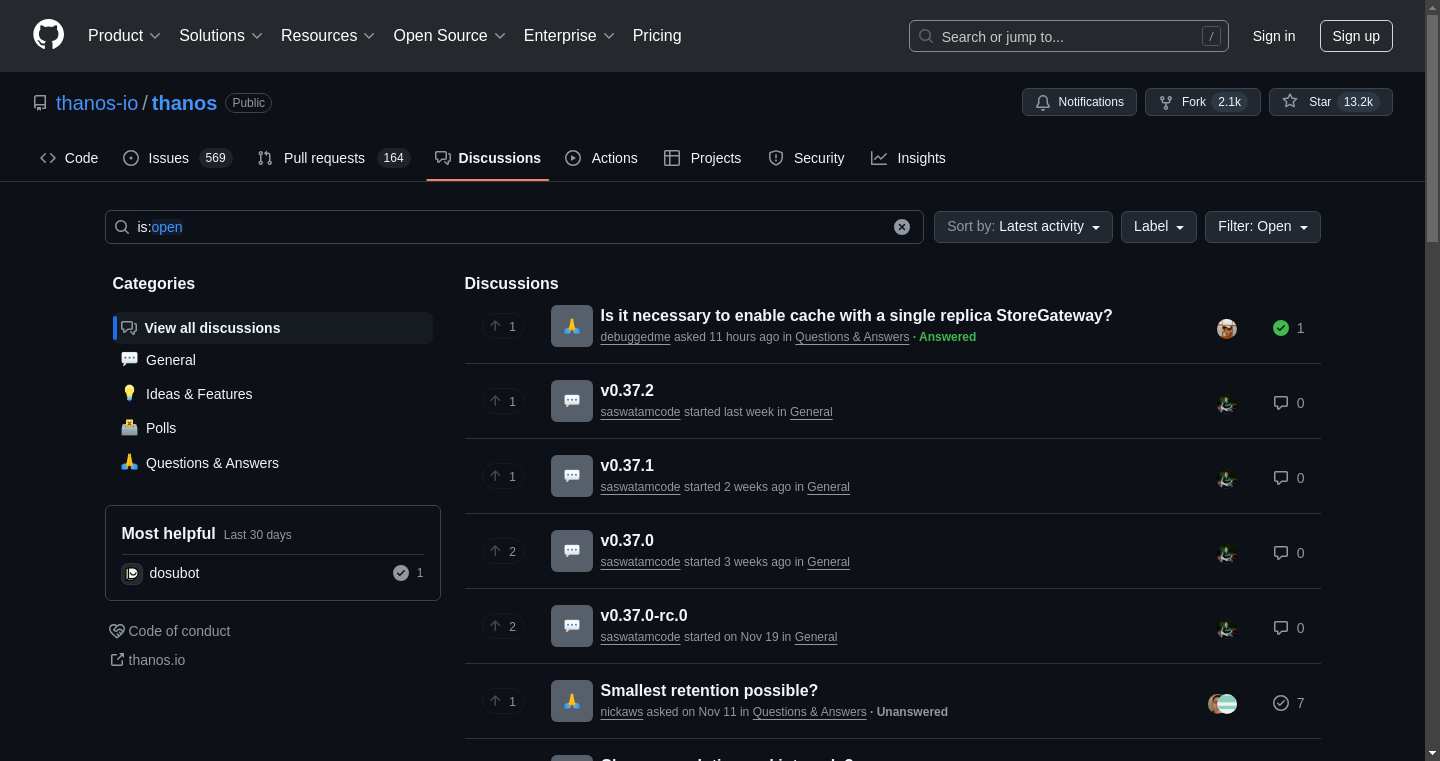Expand the Product menu

pos(124,36)
